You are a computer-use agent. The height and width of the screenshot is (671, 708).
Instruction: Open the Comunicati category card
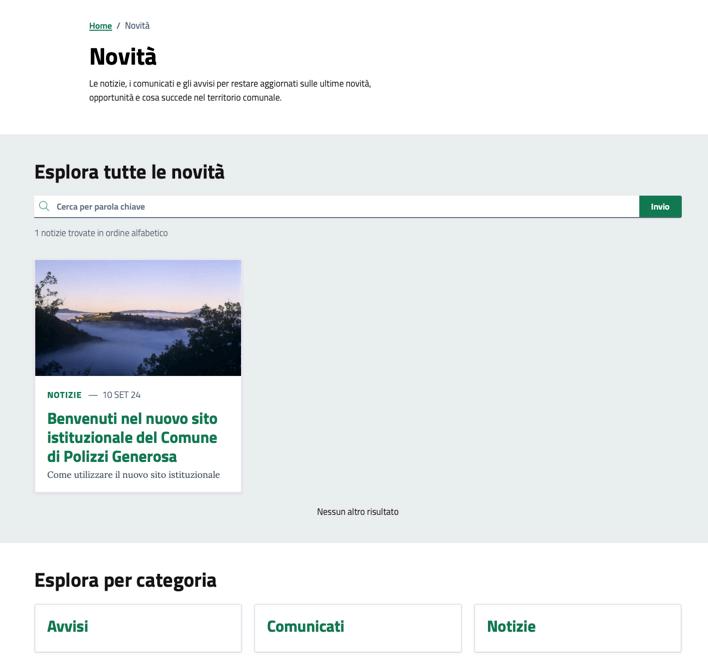click(x=358, y=628)
